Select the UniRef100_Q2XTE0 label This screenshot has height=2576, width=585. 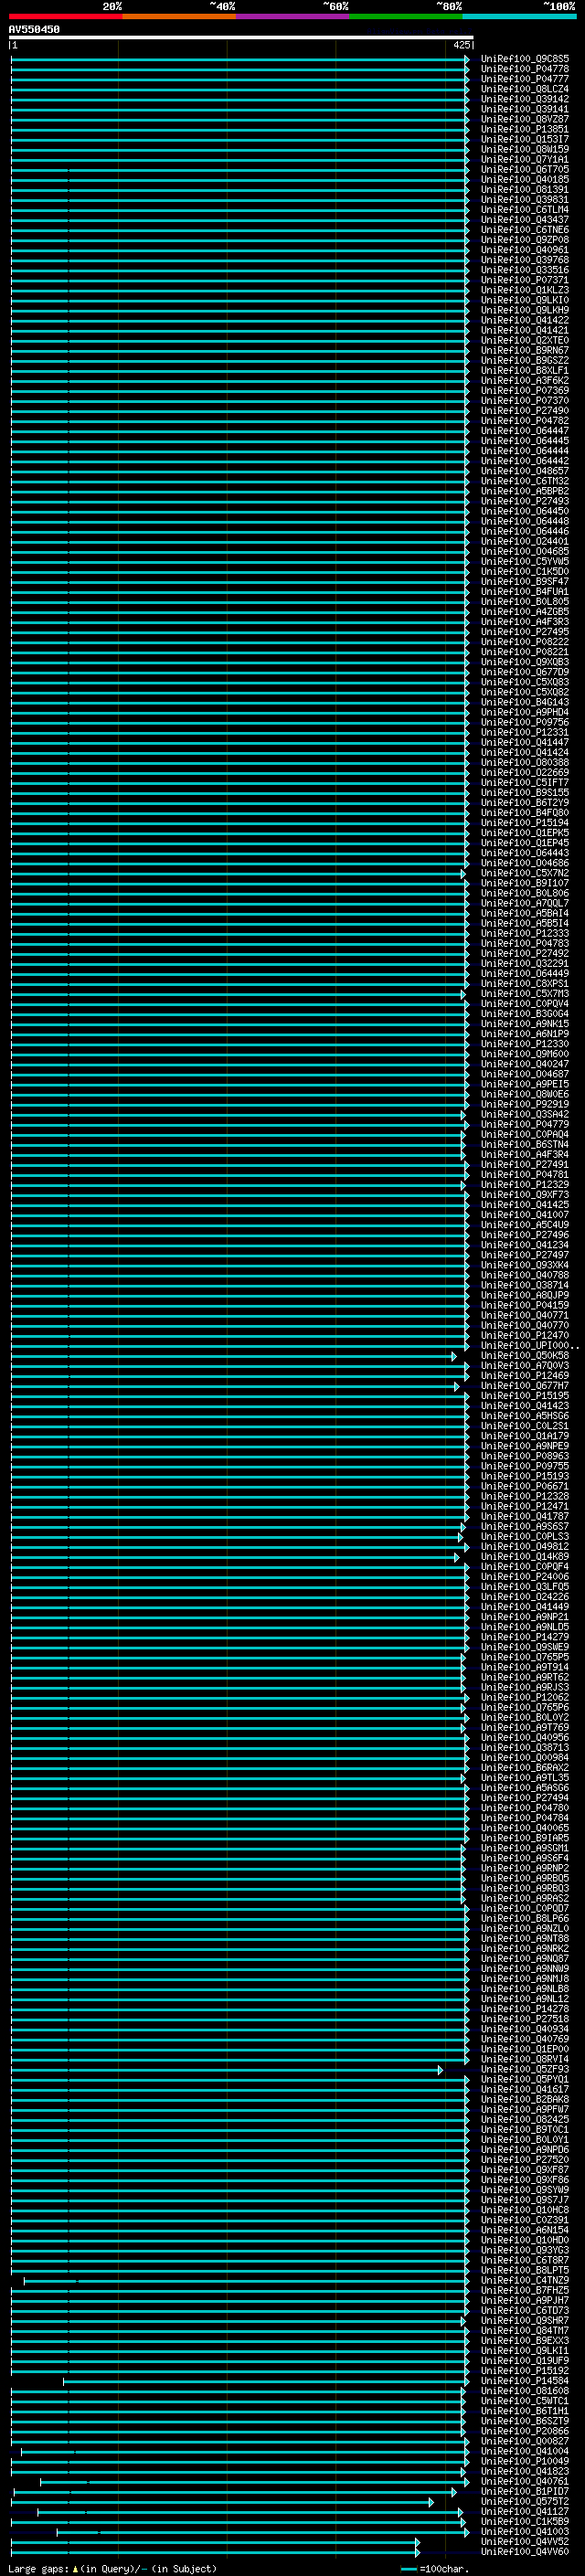(x=524, y=340)
